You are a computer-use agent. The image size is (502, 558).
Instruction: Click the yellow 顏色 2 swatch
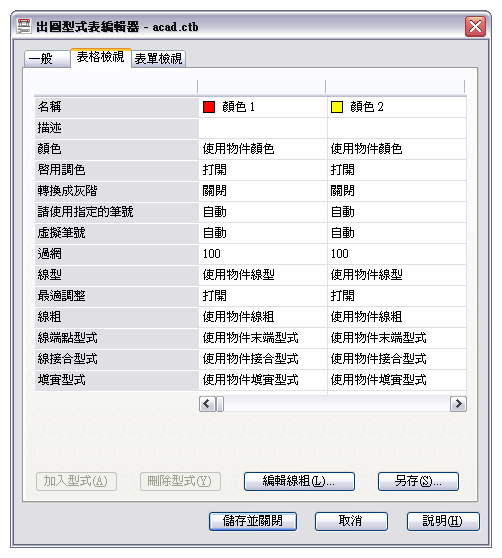click(337, 107)
